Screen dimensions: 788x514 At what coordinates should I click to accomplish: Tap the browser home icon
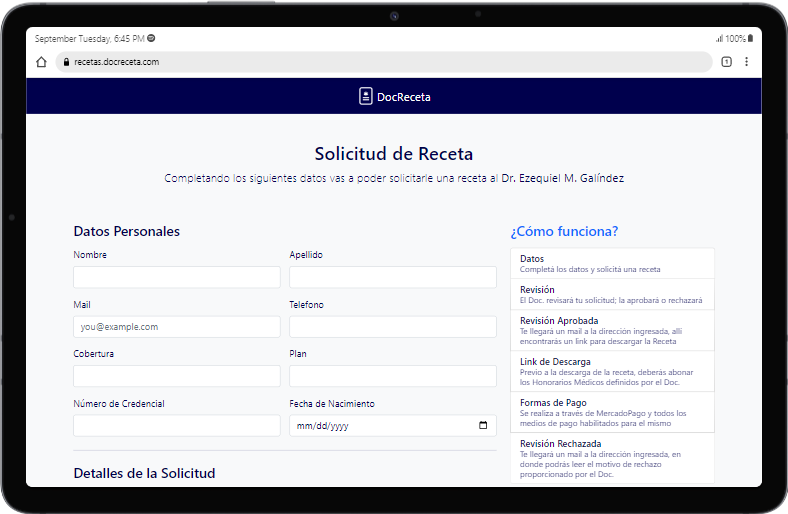pos(41,62)
